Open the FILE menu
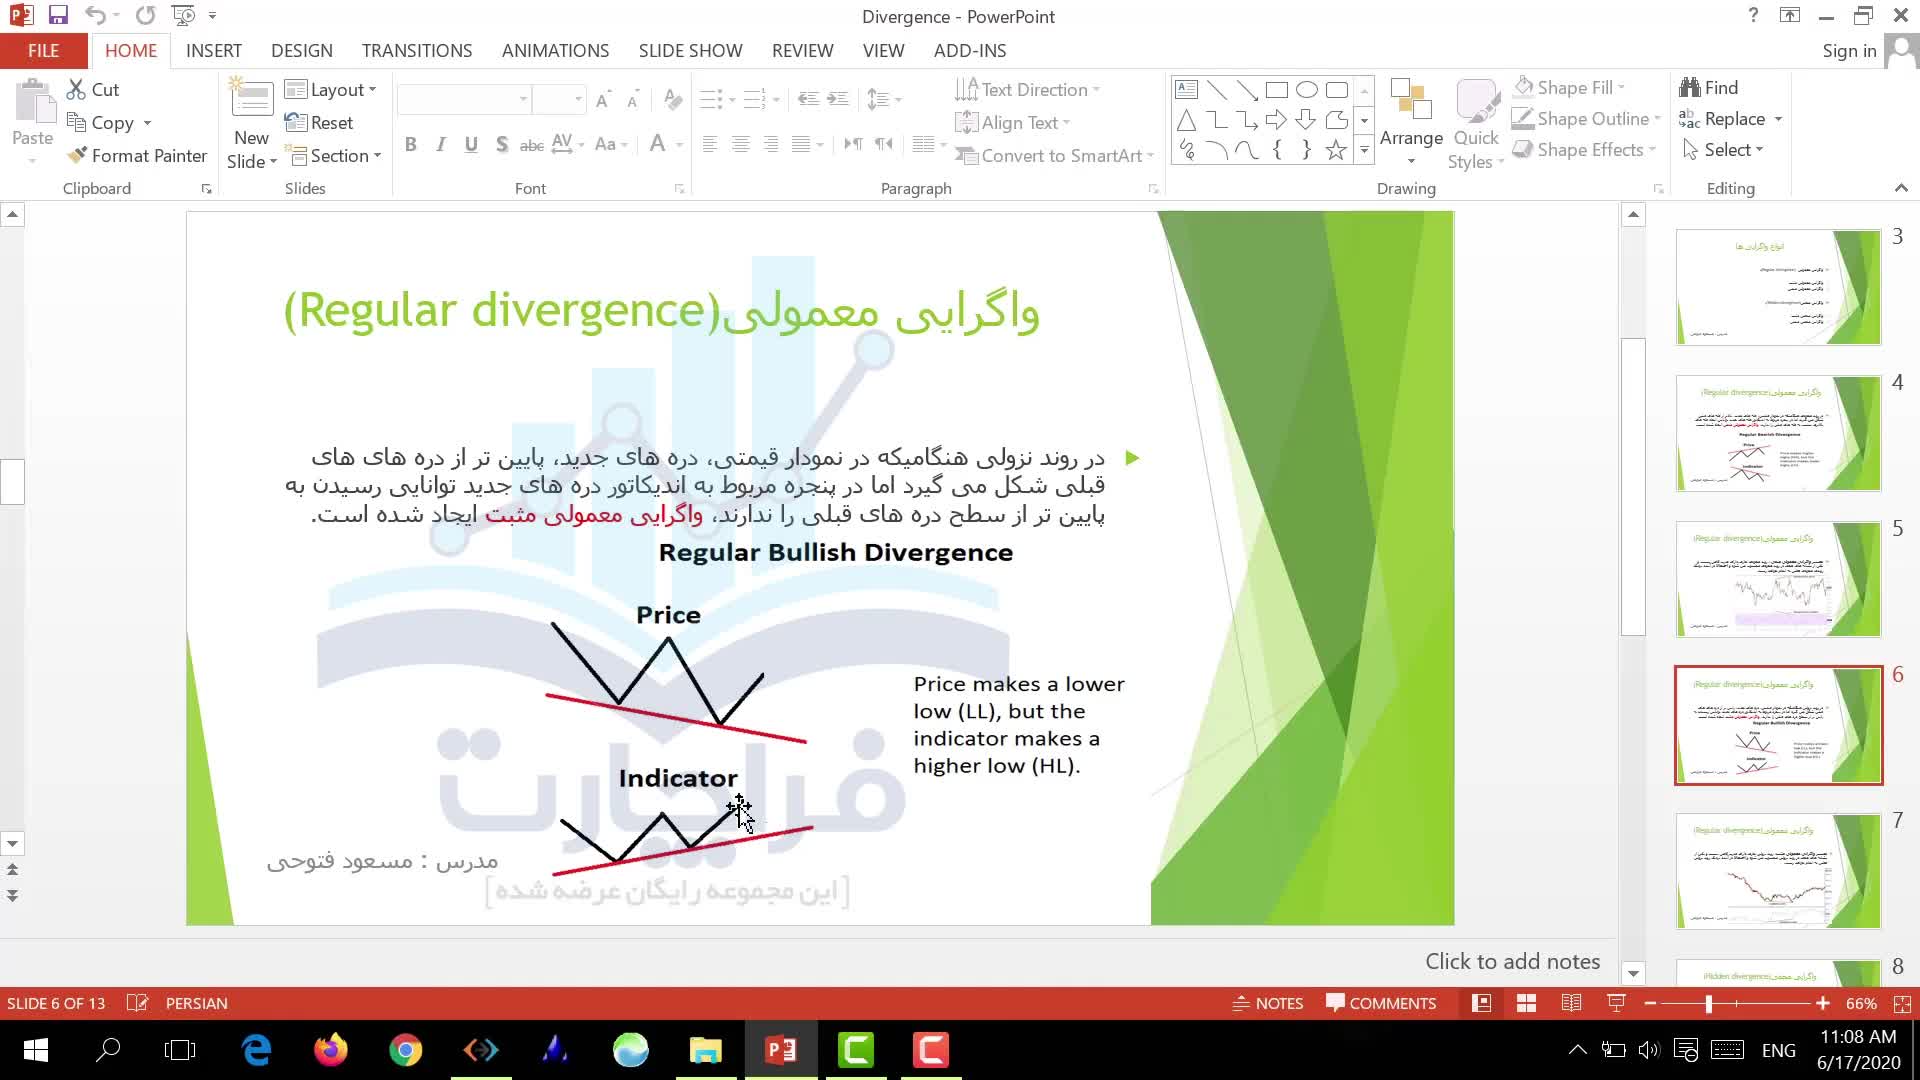The width and height of the screenshot is (1920, 1080). click(43, 51)
